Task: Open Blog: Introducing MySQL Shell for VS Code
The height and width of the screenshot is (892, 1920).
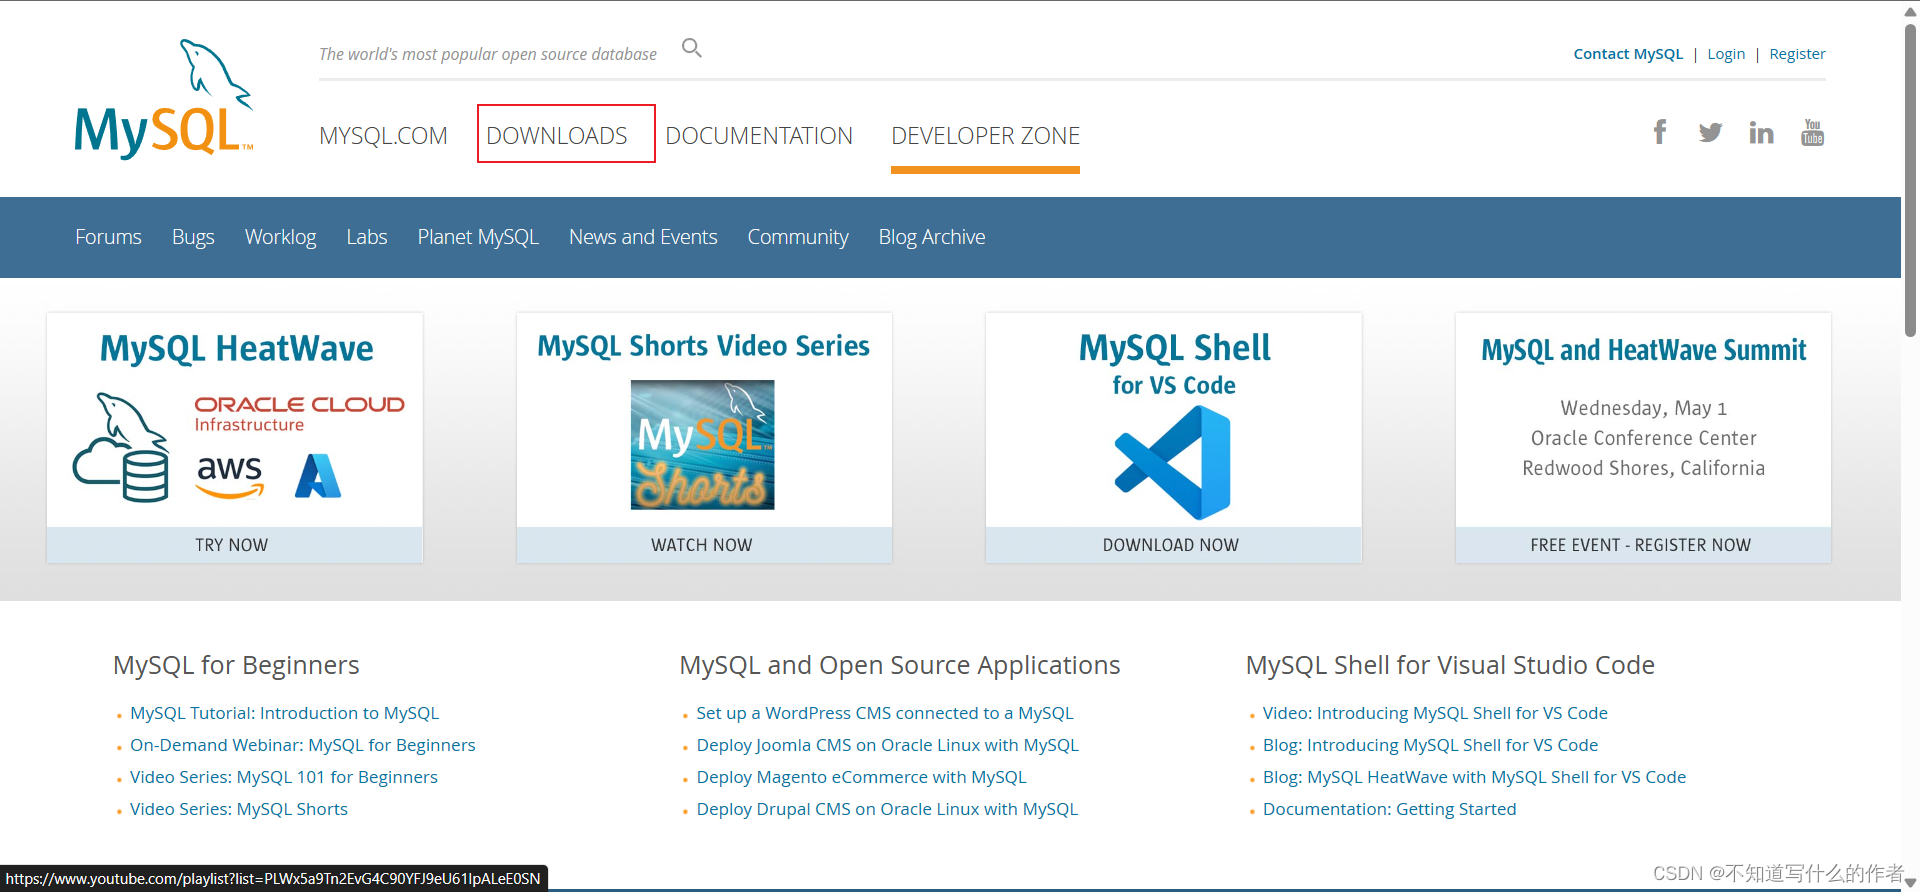Action: (x=1430, y=745)
